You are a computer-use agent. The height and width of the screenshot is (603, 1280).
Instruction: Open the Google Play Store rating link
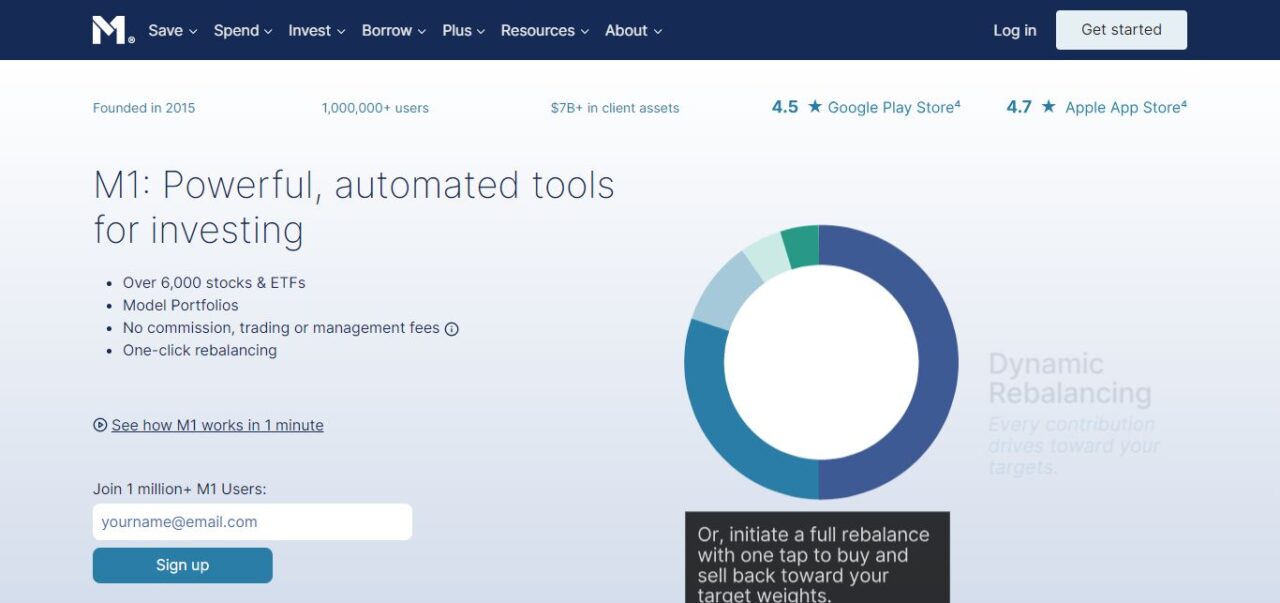point(866,107)
